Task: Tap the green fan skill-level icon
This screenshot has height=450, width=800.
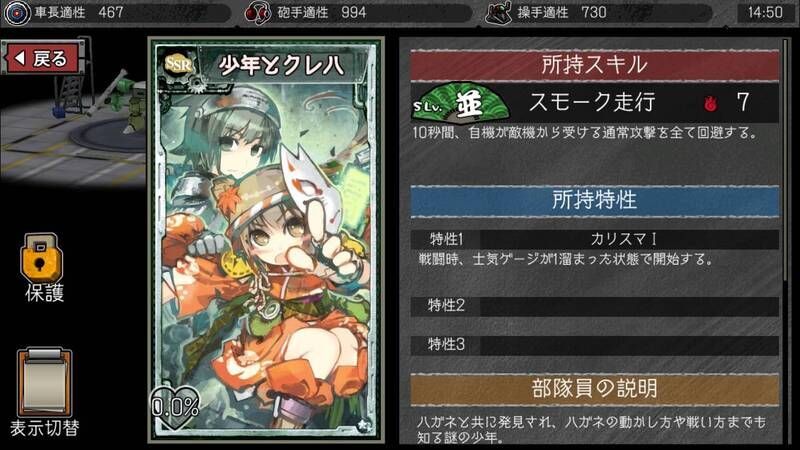Action: [x=460, y=103]
